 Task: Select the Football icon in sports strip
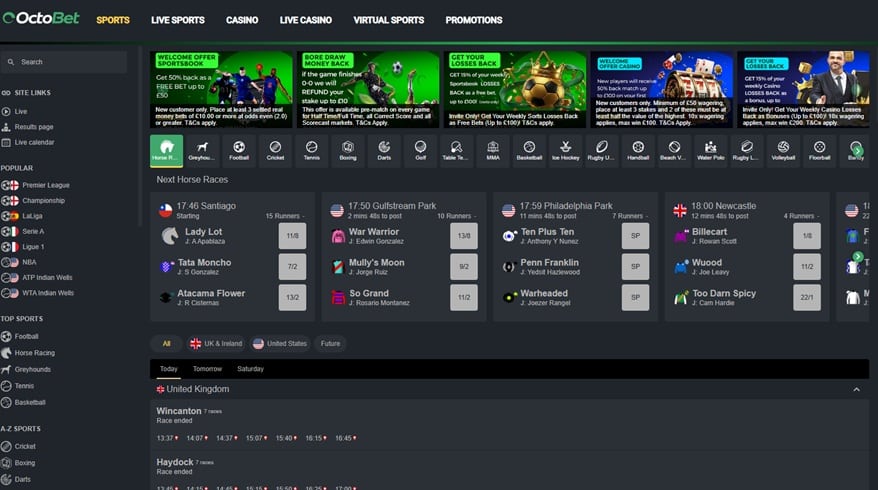[239, 151]
